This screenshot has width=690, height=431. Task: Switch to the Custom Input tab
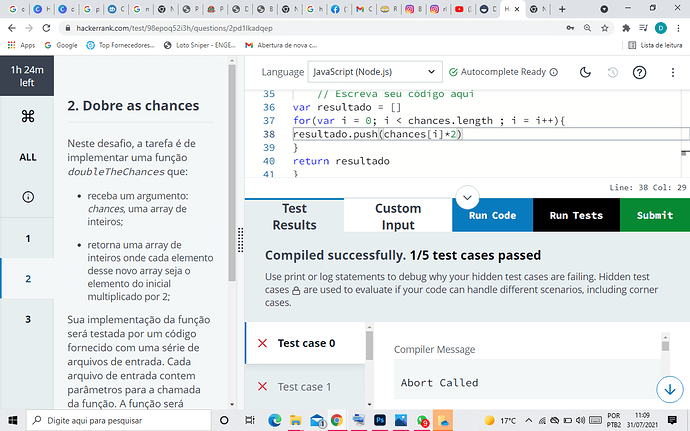(397, 216)
